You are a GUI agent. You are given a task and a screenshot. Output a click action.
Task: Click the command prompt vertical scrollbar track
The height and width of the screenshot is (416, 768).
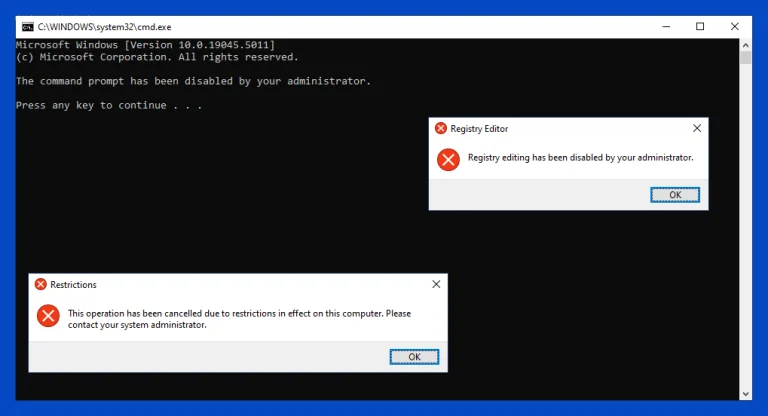(745, 250)
